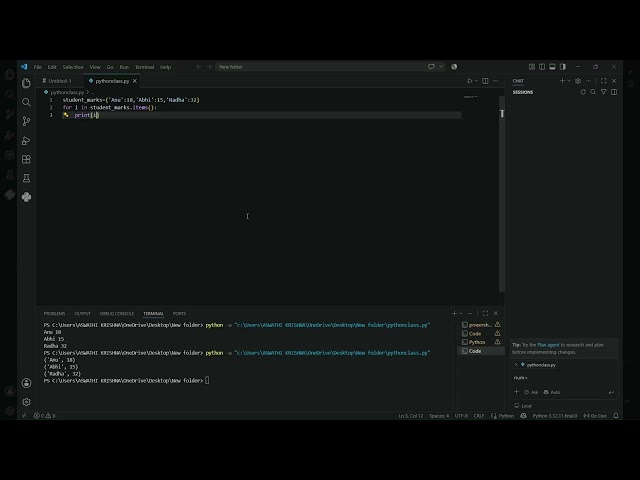Switch to the PORTS panel tab

click(179, 313)
